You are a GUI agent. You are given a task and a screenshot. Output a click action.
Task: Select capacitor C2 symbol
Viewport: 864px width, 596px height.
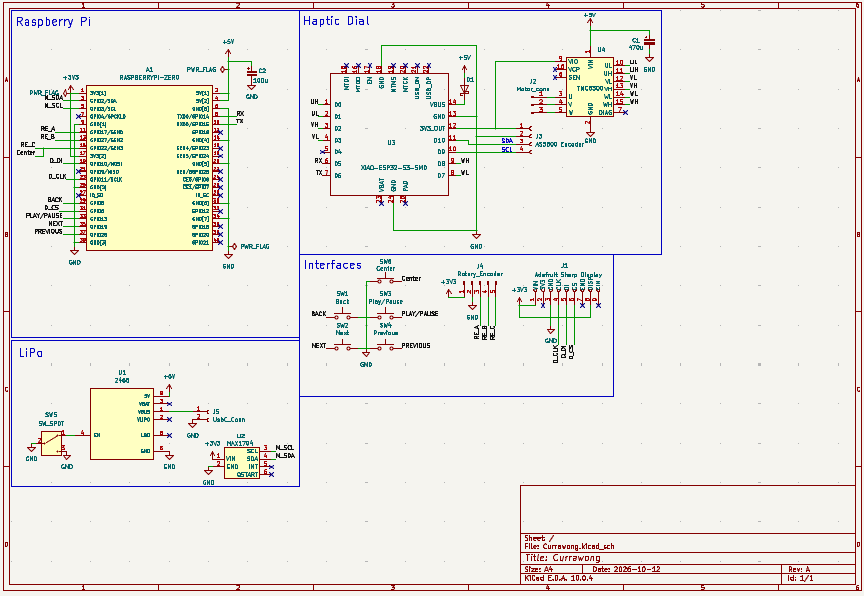click(x=251, y=72)
